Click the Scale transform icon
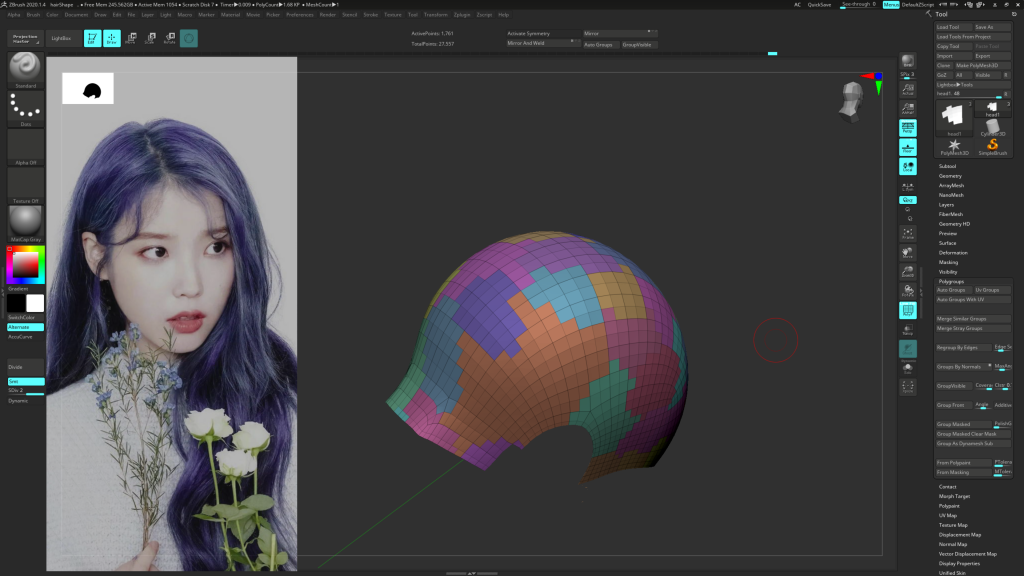This screenshot has height=576, width=1024. click(x=150, y=38)
